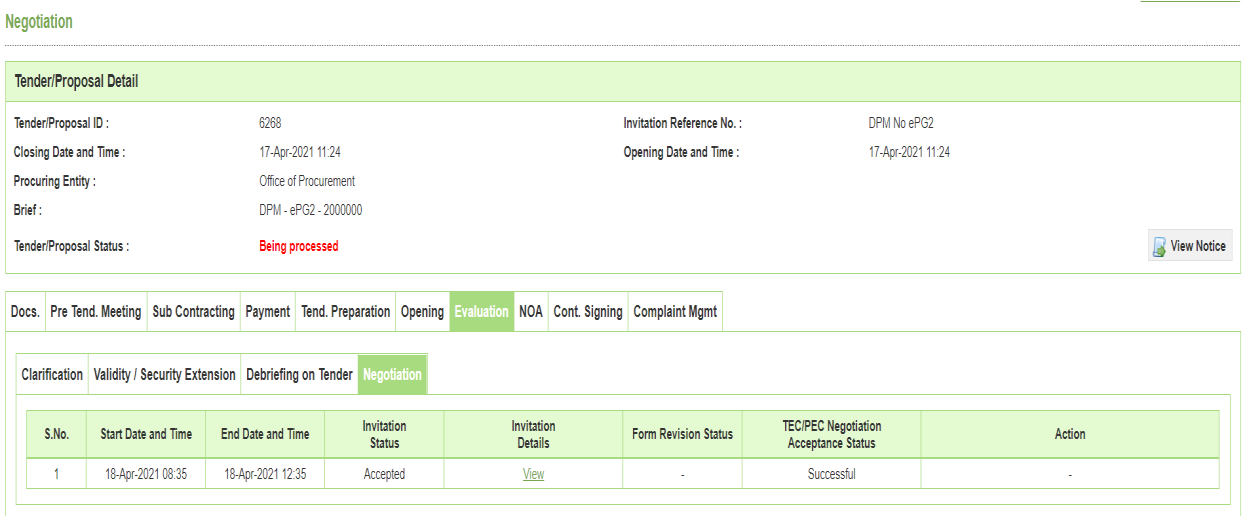
Task: Open the Validity / Security Extension sub-tab
Action: (165, 375)
